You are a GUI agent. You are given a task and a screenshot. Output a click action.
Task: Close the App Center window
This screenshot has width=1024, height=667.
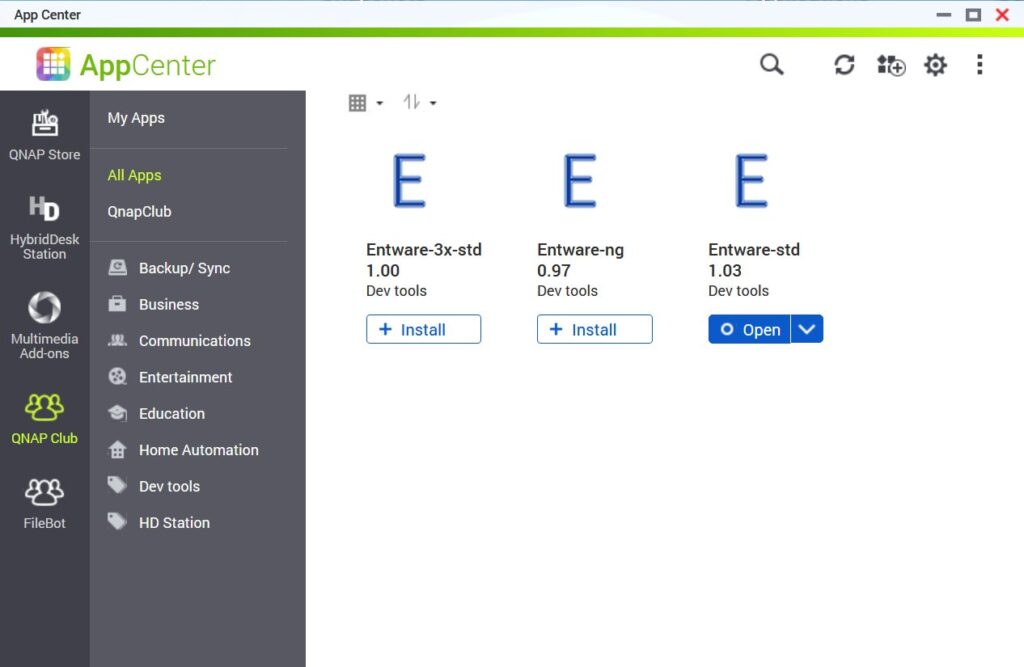(x=1002, y=14)
